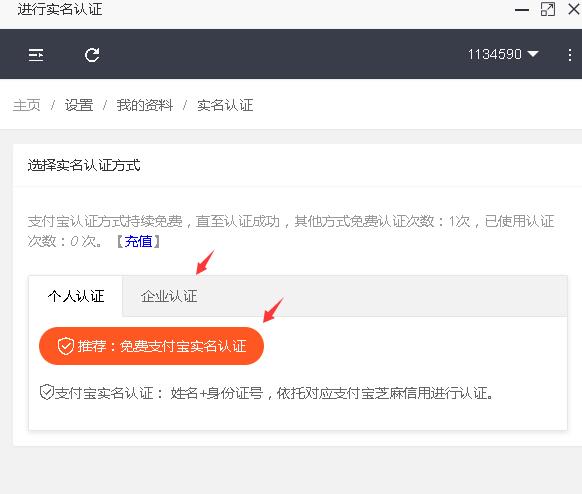Click the refresh page icon
The height and width of the screenshot is (494, 582).
click(x=92, y=55)
